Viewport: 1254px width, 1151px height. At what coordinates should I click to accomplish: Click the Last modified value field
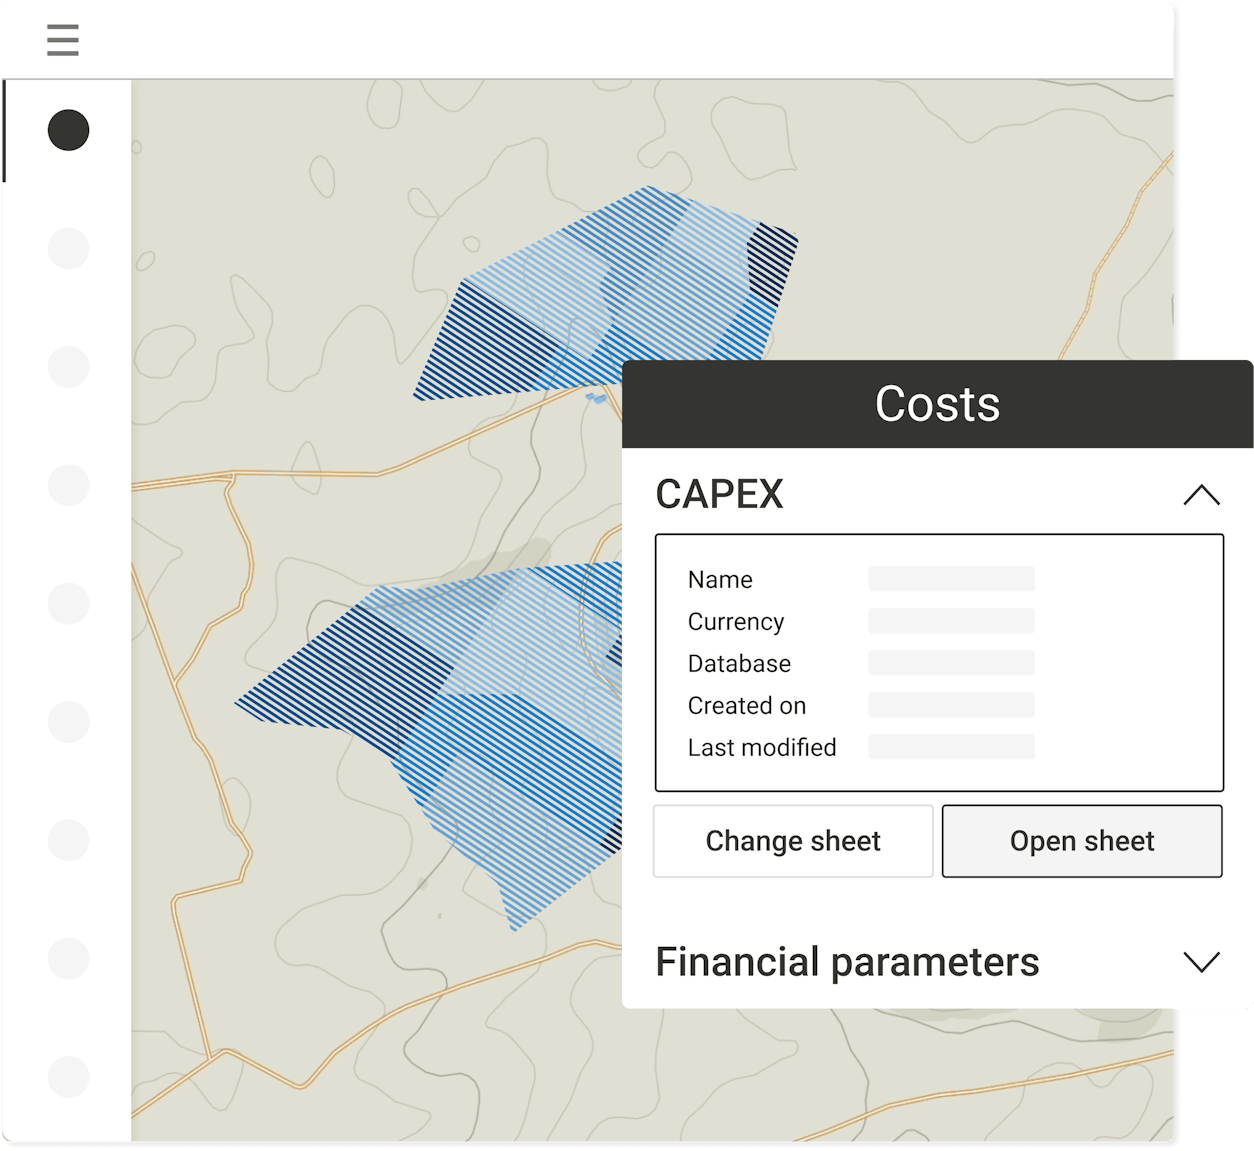coord(950,747)
